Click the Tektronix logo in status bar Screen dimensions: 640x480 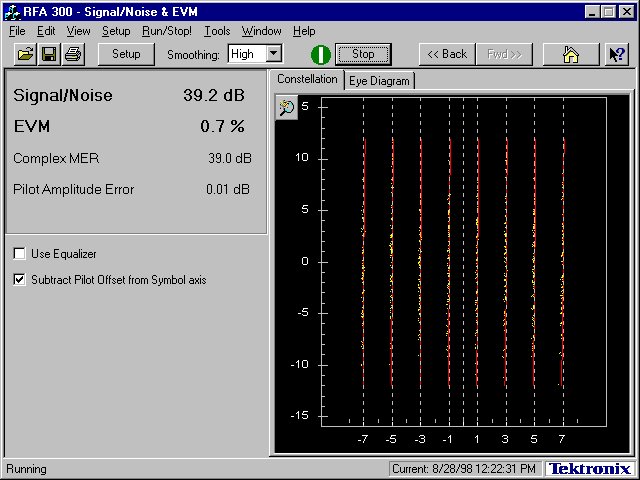(589, 469)
